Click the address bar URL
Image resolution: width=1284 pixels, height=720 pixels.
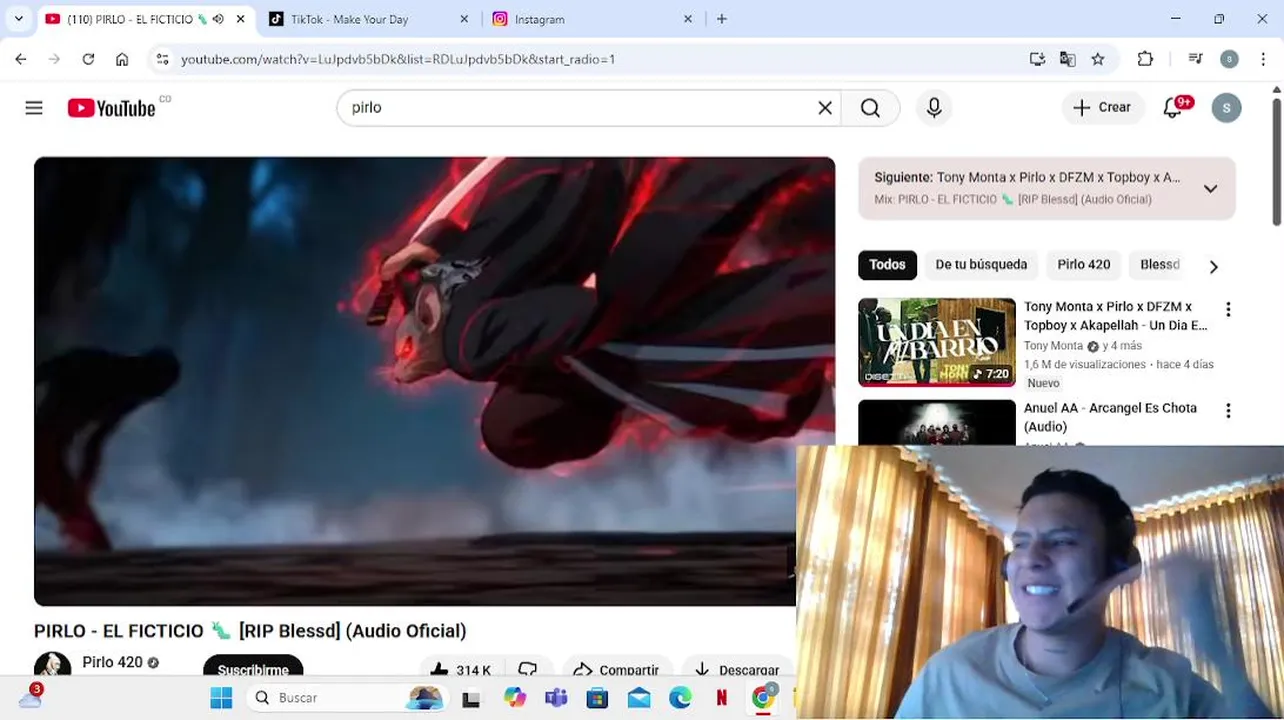tap(398, 59)
